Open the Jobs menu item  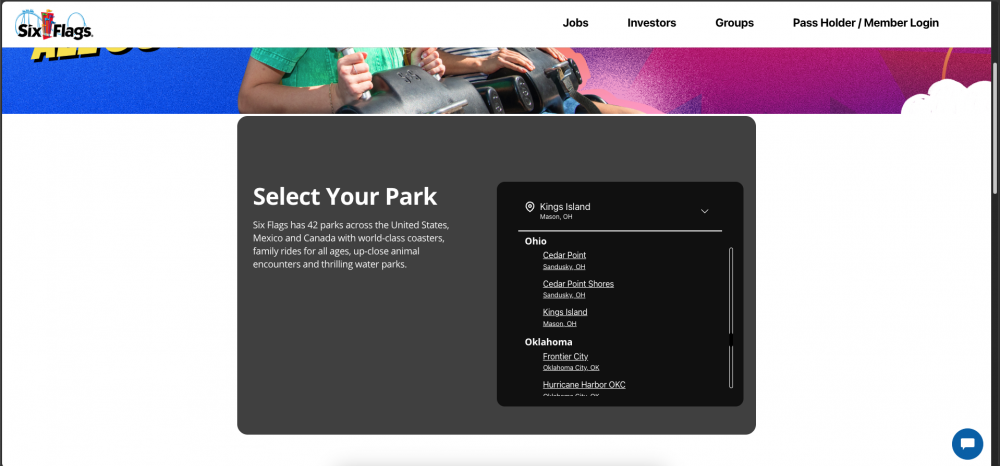(575, 23)
